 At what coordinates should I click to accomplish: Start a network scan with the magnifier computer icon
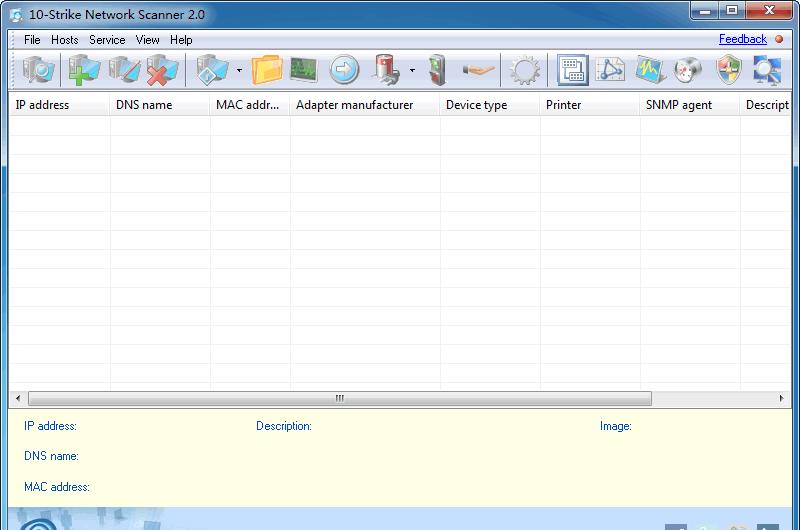(x=38, y=69)
